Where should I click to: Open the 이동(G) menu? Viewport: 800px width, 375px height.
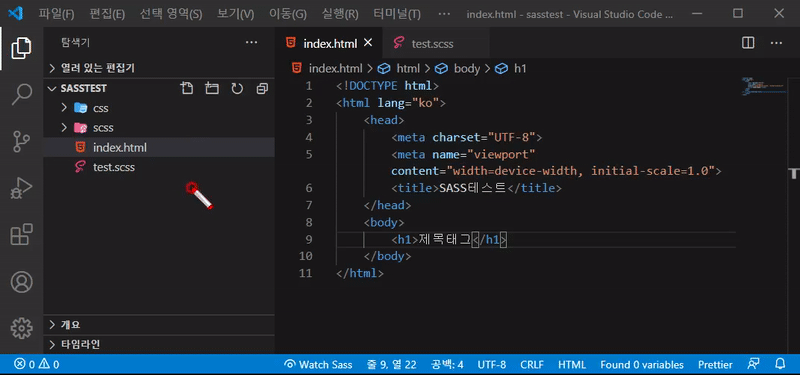coord(288,14)
